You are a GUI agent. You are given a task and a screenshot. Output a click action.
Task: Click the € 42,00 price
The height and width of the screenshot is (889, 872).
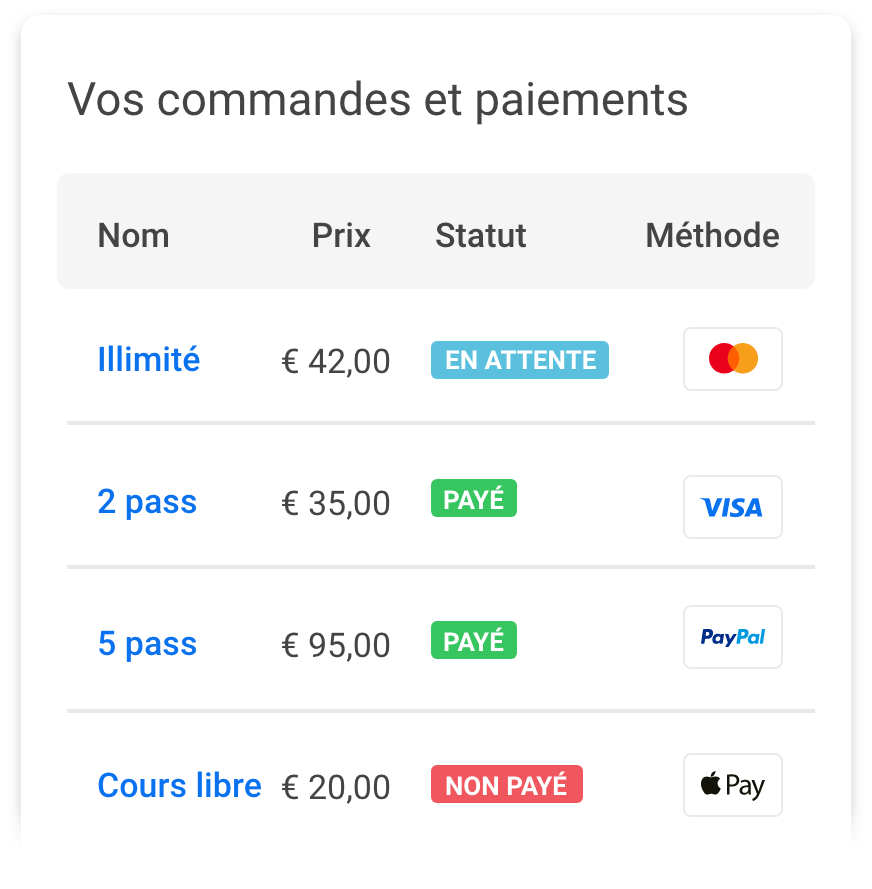336,361
